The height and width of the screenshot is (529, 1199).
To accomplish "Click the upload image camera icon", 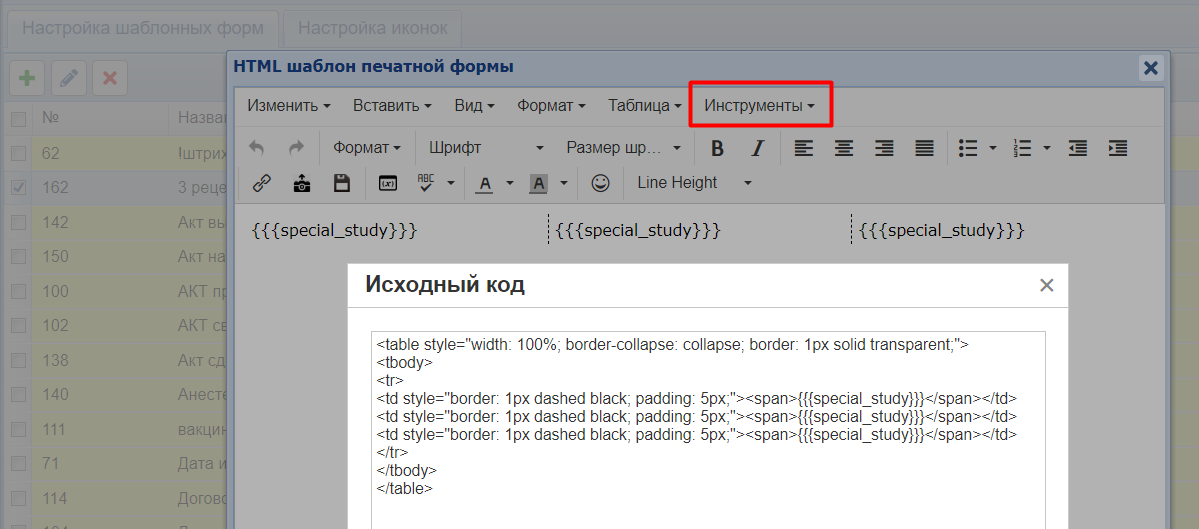I will pos(301,183).
